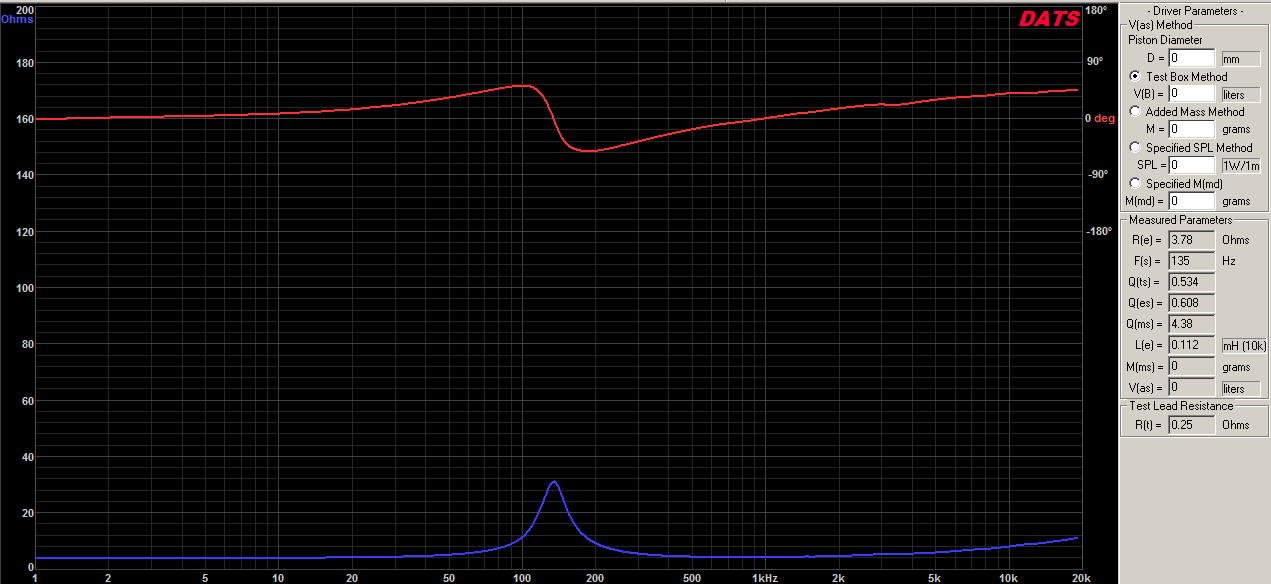The width and height of the screenshot is (1271, 584).
Task: Click the 'Measured Parameters' group heading
Action: click(x=1180, y=220)
